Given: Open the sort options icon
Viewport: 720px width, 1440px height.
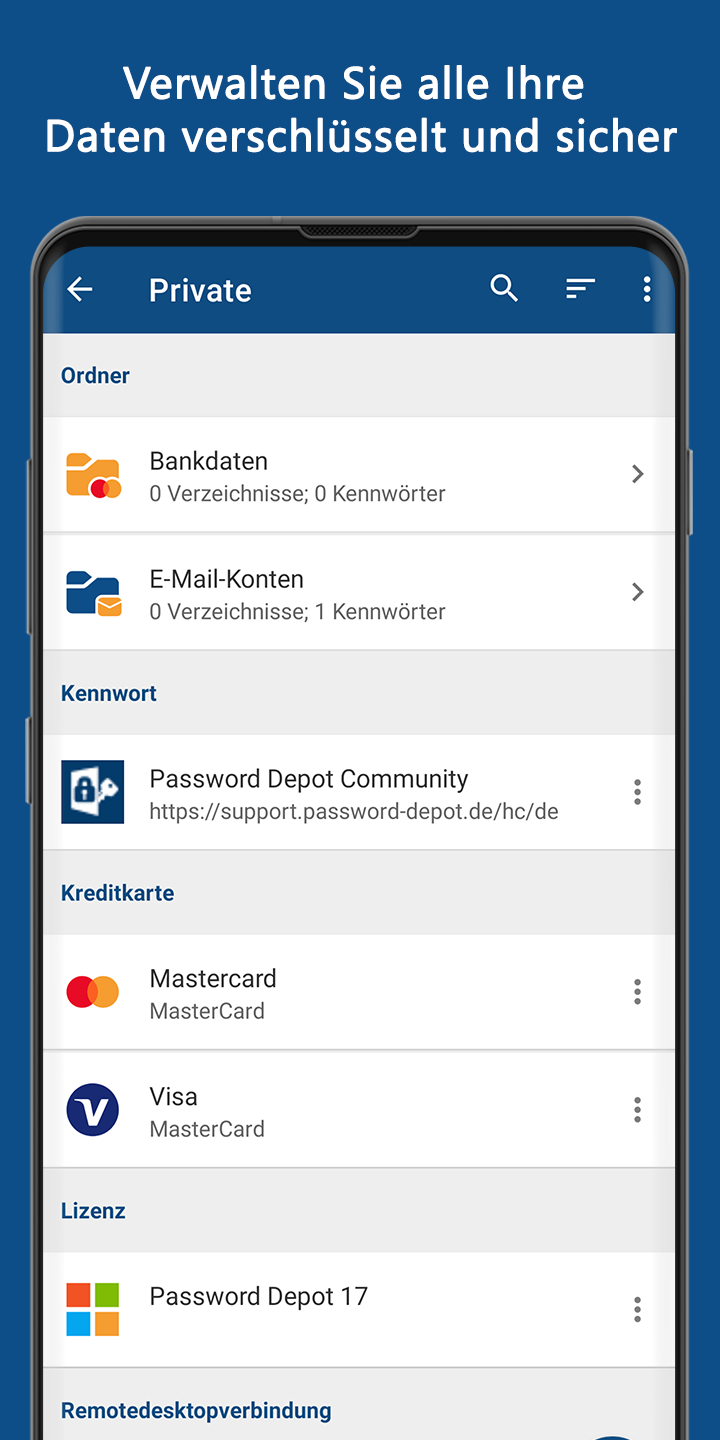Looking at the screenshot, I should [x=580, y=289].
